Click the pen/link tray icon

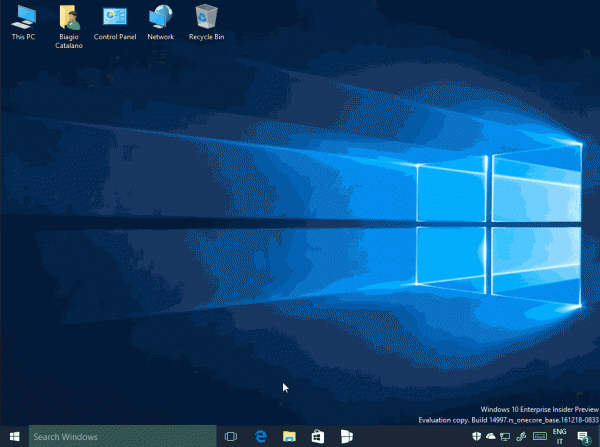tap(521, 436)
